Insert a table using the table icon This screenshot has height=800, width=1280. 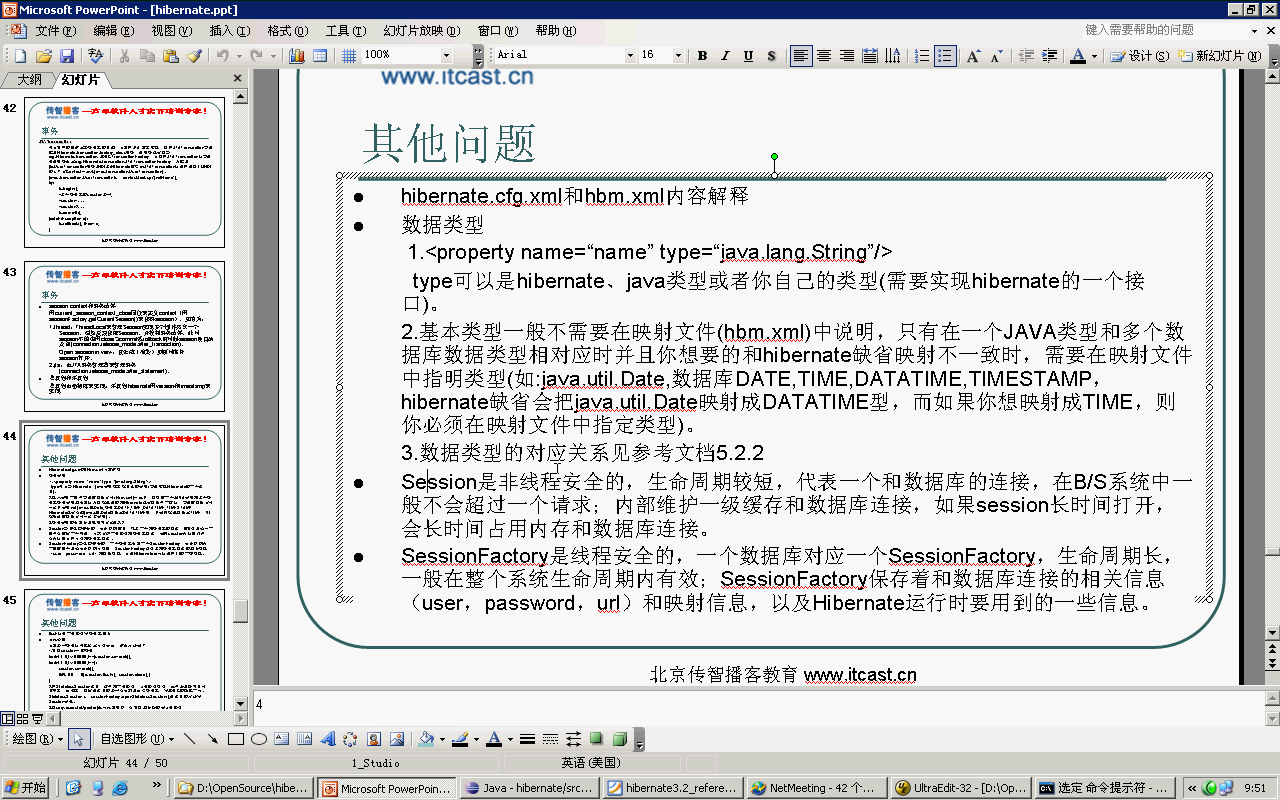(x=320, y=56)
